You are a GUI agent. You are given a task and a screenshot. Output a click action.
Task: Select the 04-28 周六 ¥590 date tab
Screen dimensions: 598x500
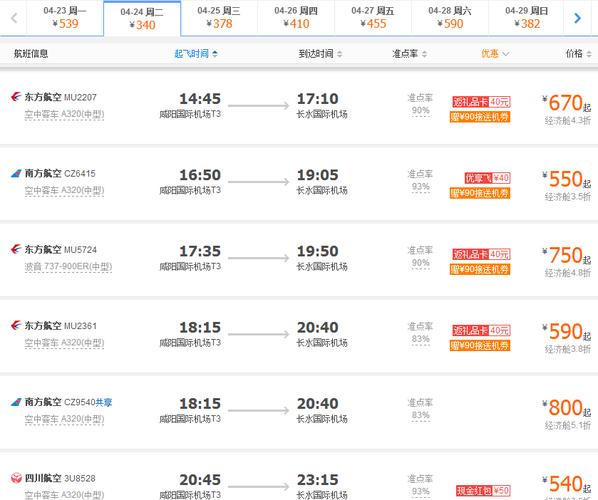[x=450, y=18]
